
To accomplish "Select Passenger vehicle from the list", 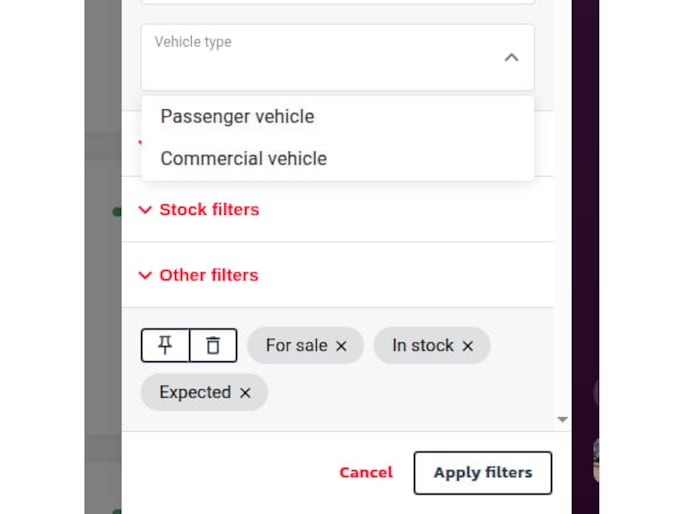I will pos(237,116).
